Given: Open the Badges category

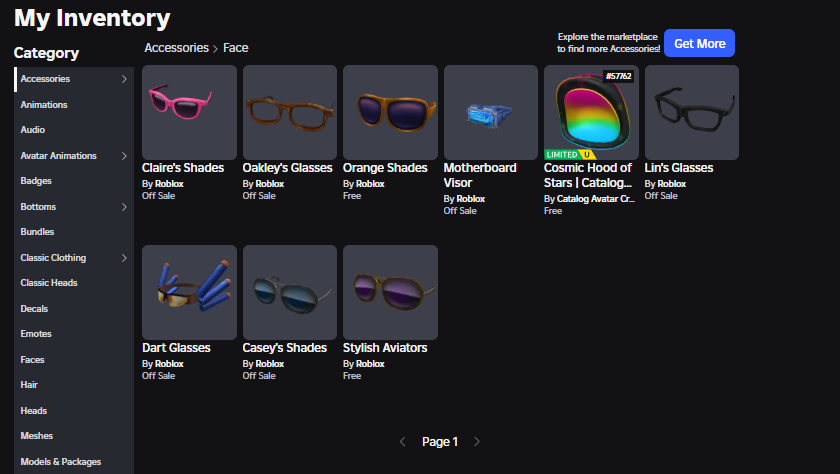Looking at the screenshot, I should click(x=36, y=181).
